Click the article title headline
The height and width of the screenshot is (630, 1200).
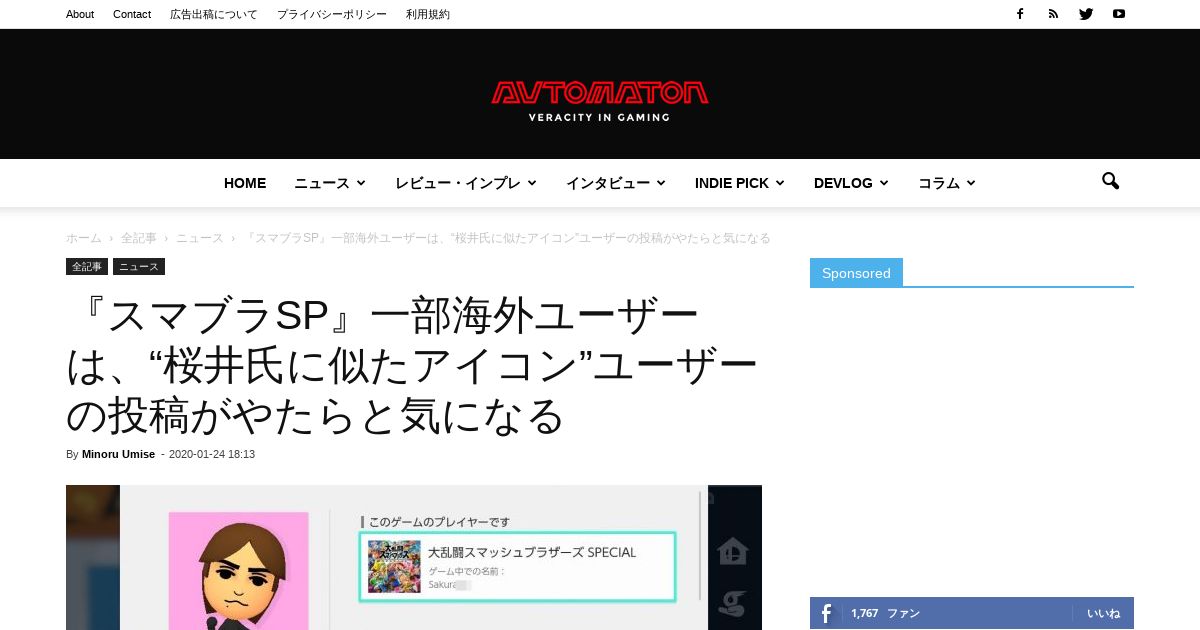[412, 366]
